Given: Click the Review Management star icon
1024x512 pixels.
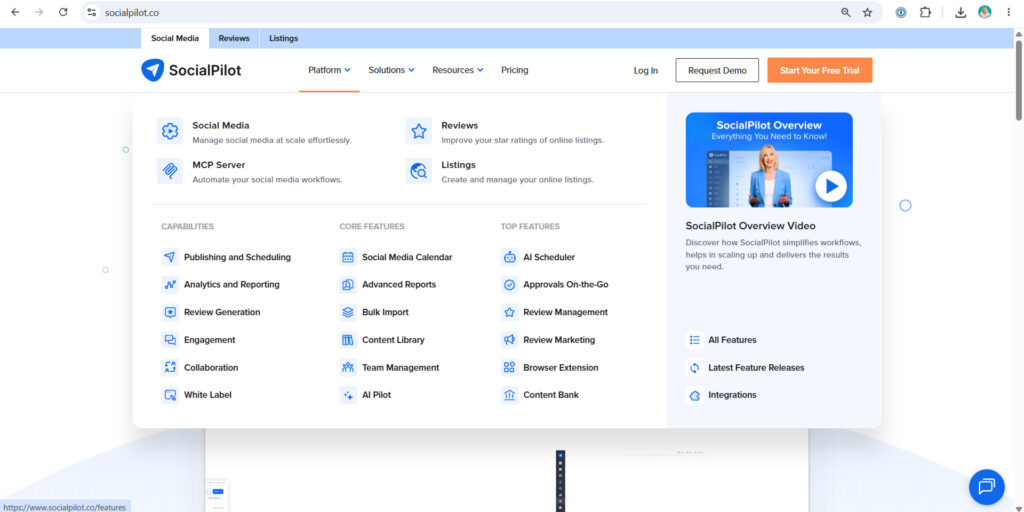Looking at the screenshot, I should [x=509, y=312].
